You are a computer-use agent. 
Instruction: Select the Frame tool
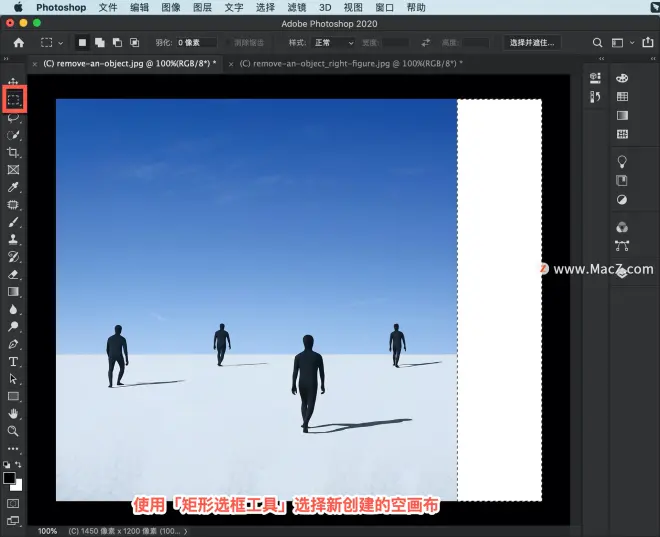(x=13, y=170)
